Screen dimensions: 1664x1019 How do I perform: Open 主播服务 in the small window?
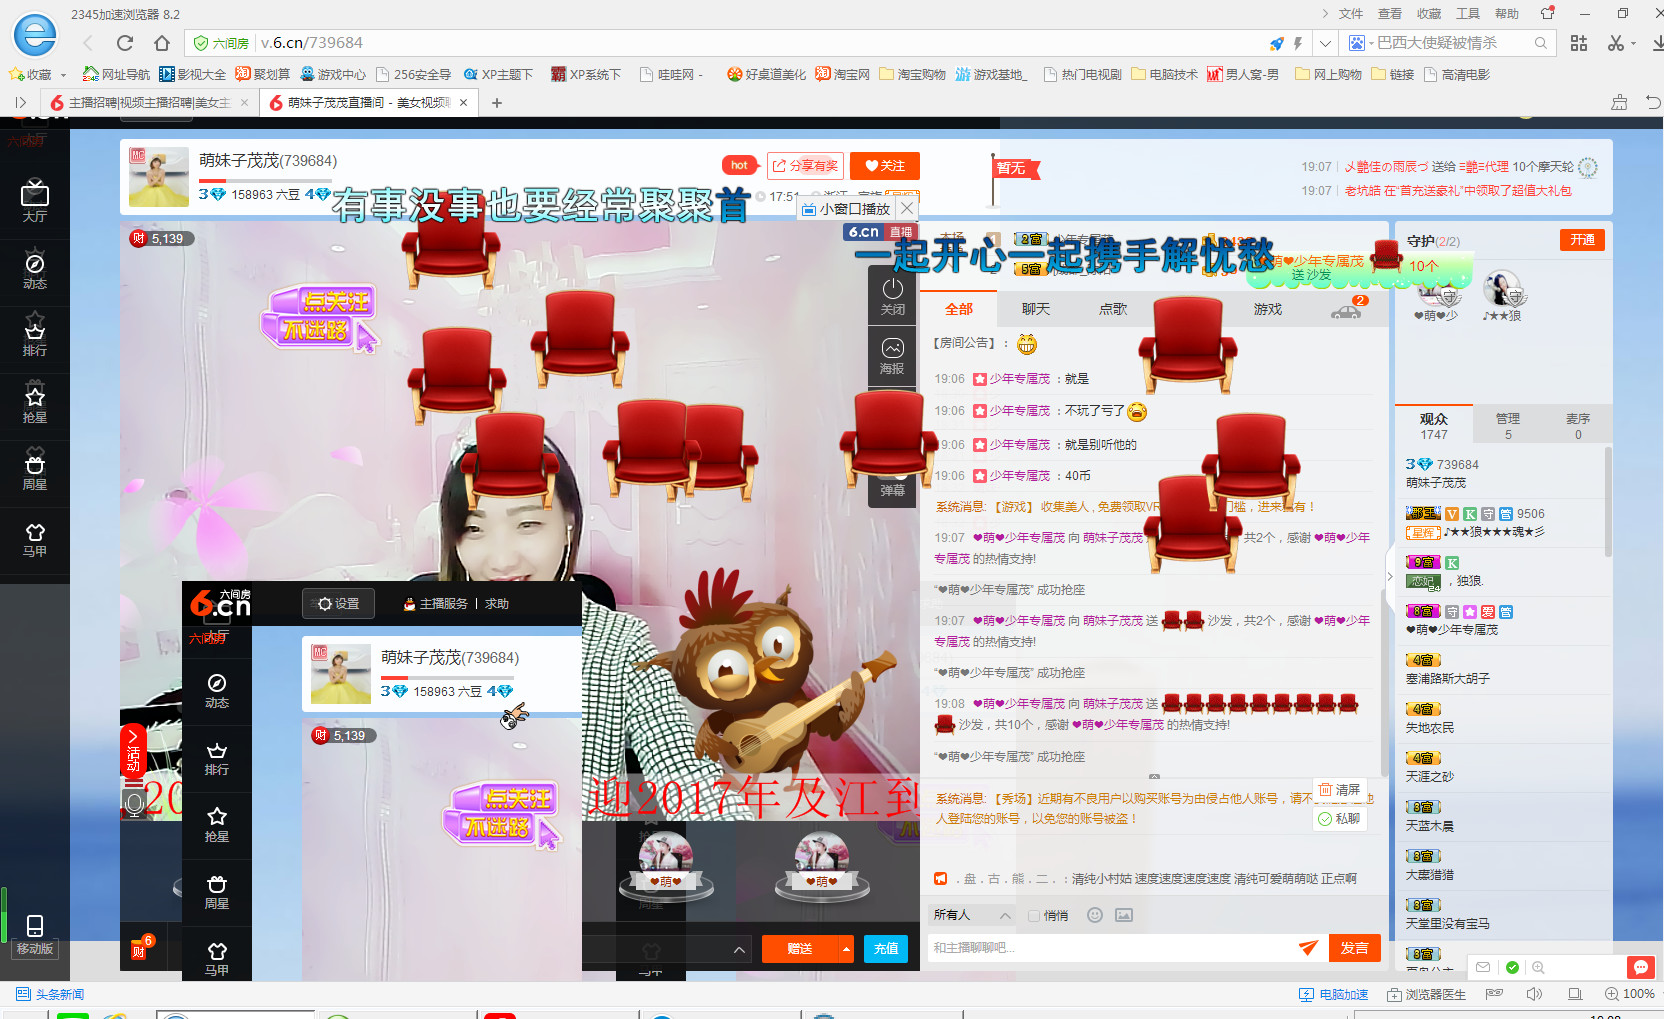click(x=436, y=604)
